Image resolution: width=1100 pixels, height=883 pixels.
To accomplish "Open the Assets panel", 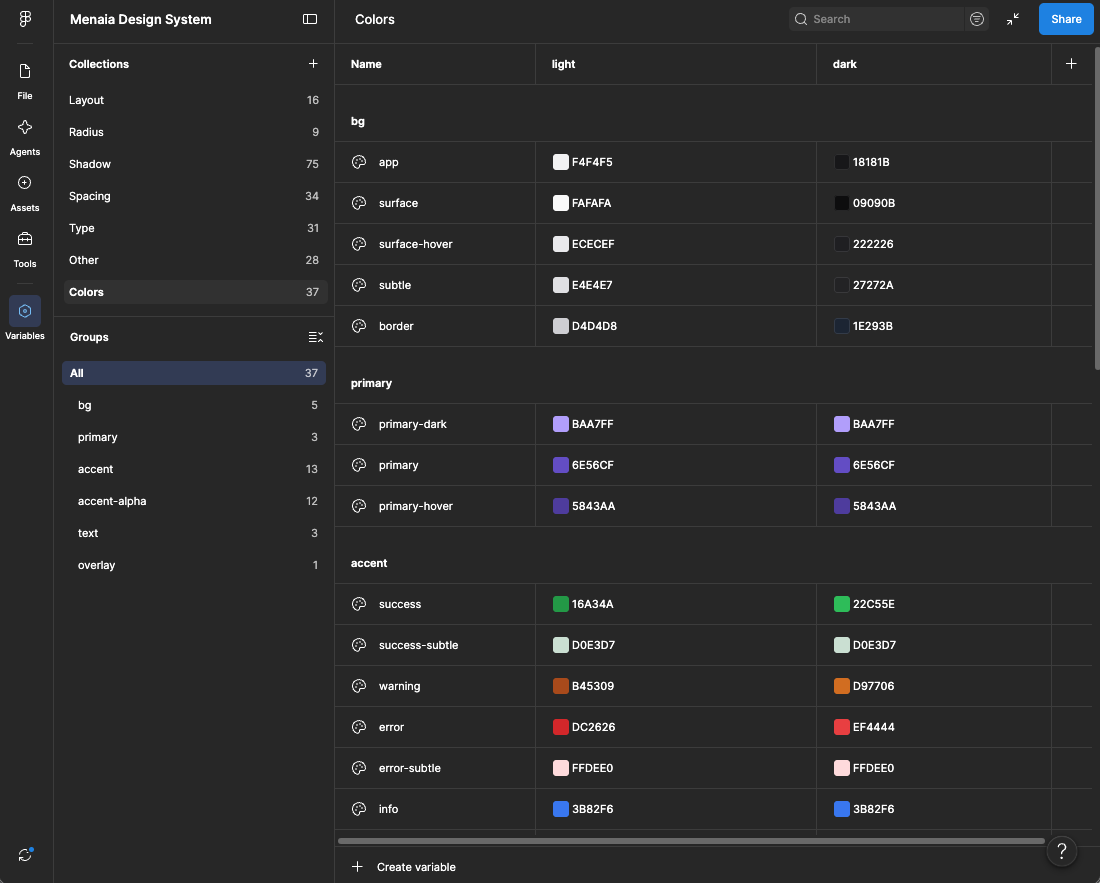I will [x=25, y=194].
